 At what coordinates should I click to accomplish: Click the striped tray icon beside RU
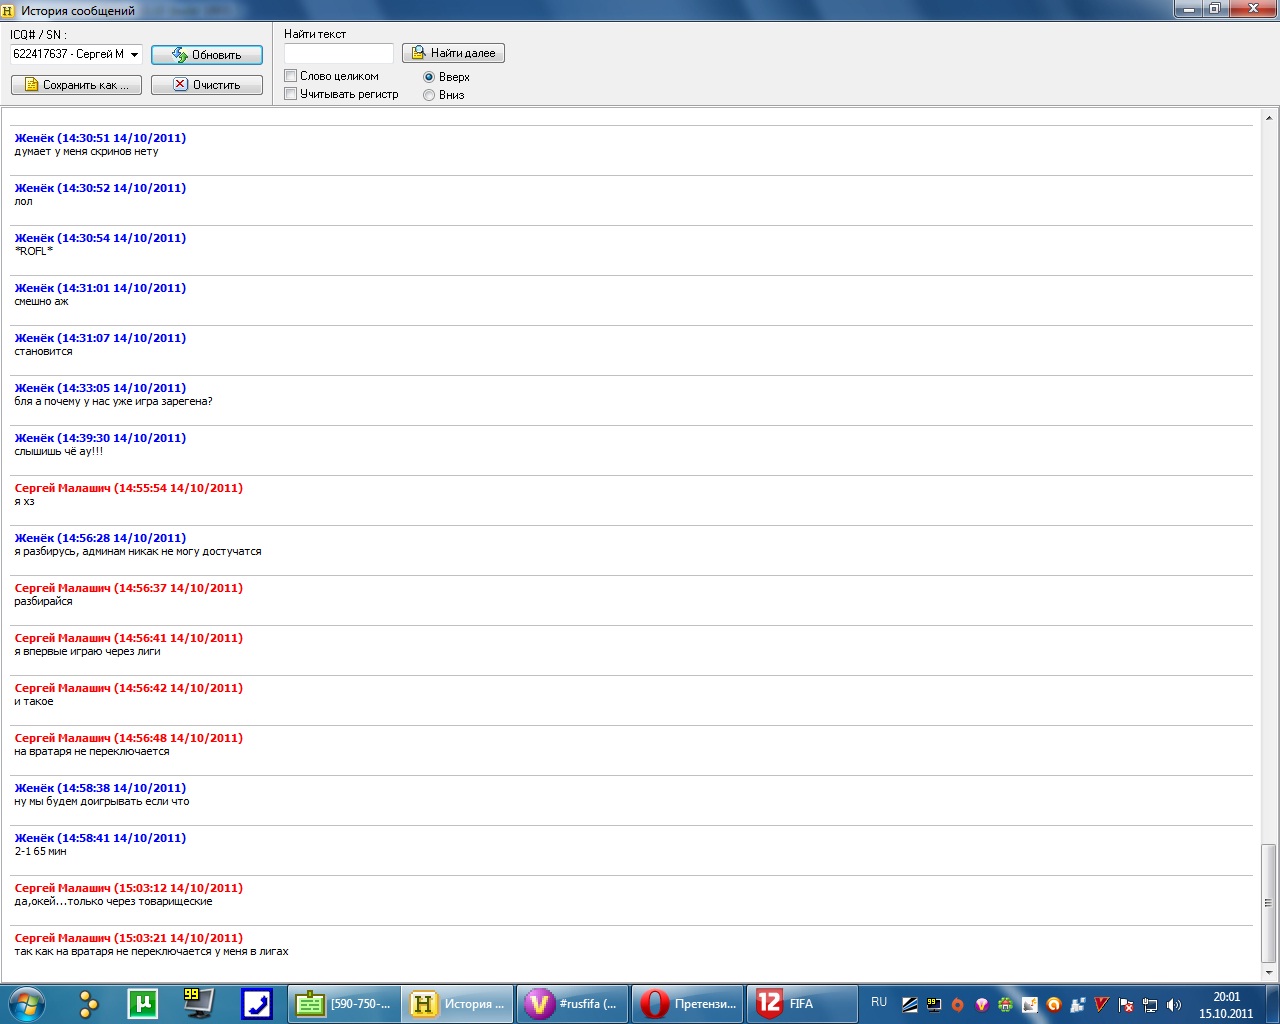(x=910, y=1005)
